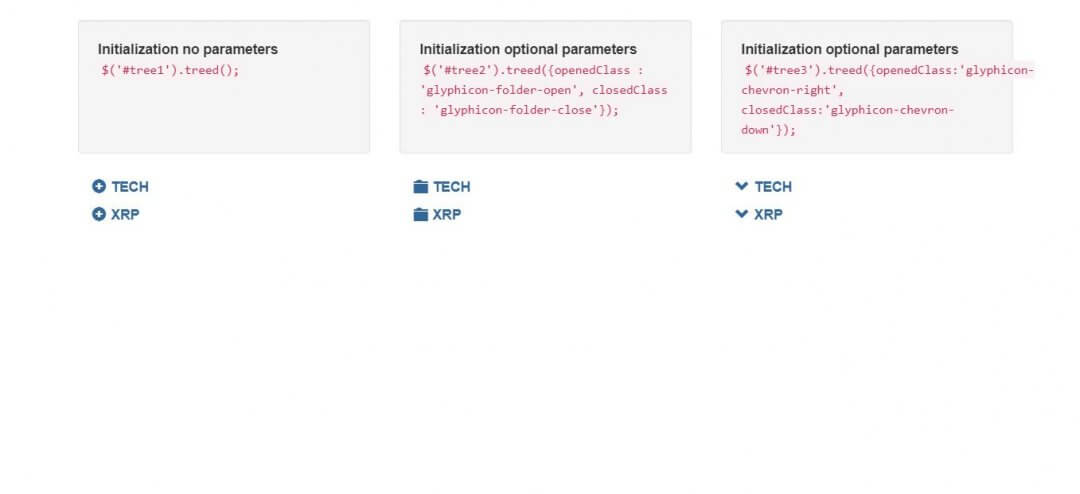Screen dimensions: 1080x494
Task: Click the closedClass:'glyphicon-chevron- code line
Action: coord(848,110)
